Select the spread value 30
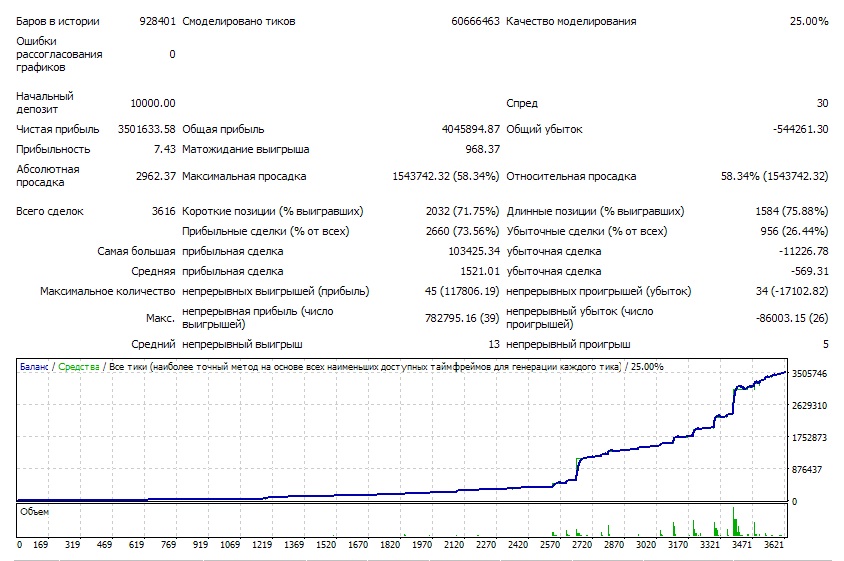The height and width of the screenshot is (561, 844). [822, 103]
